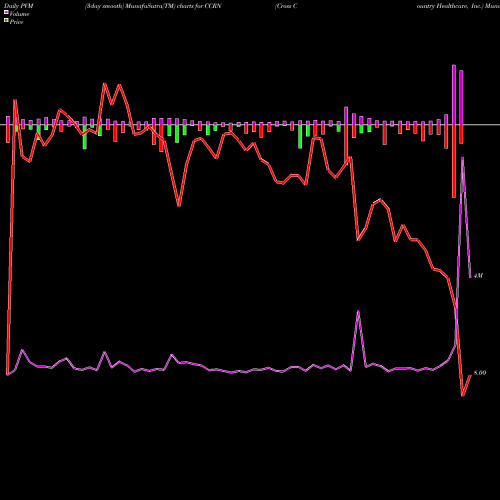Click the '4M' volume axis label

(x=478, y=276)
